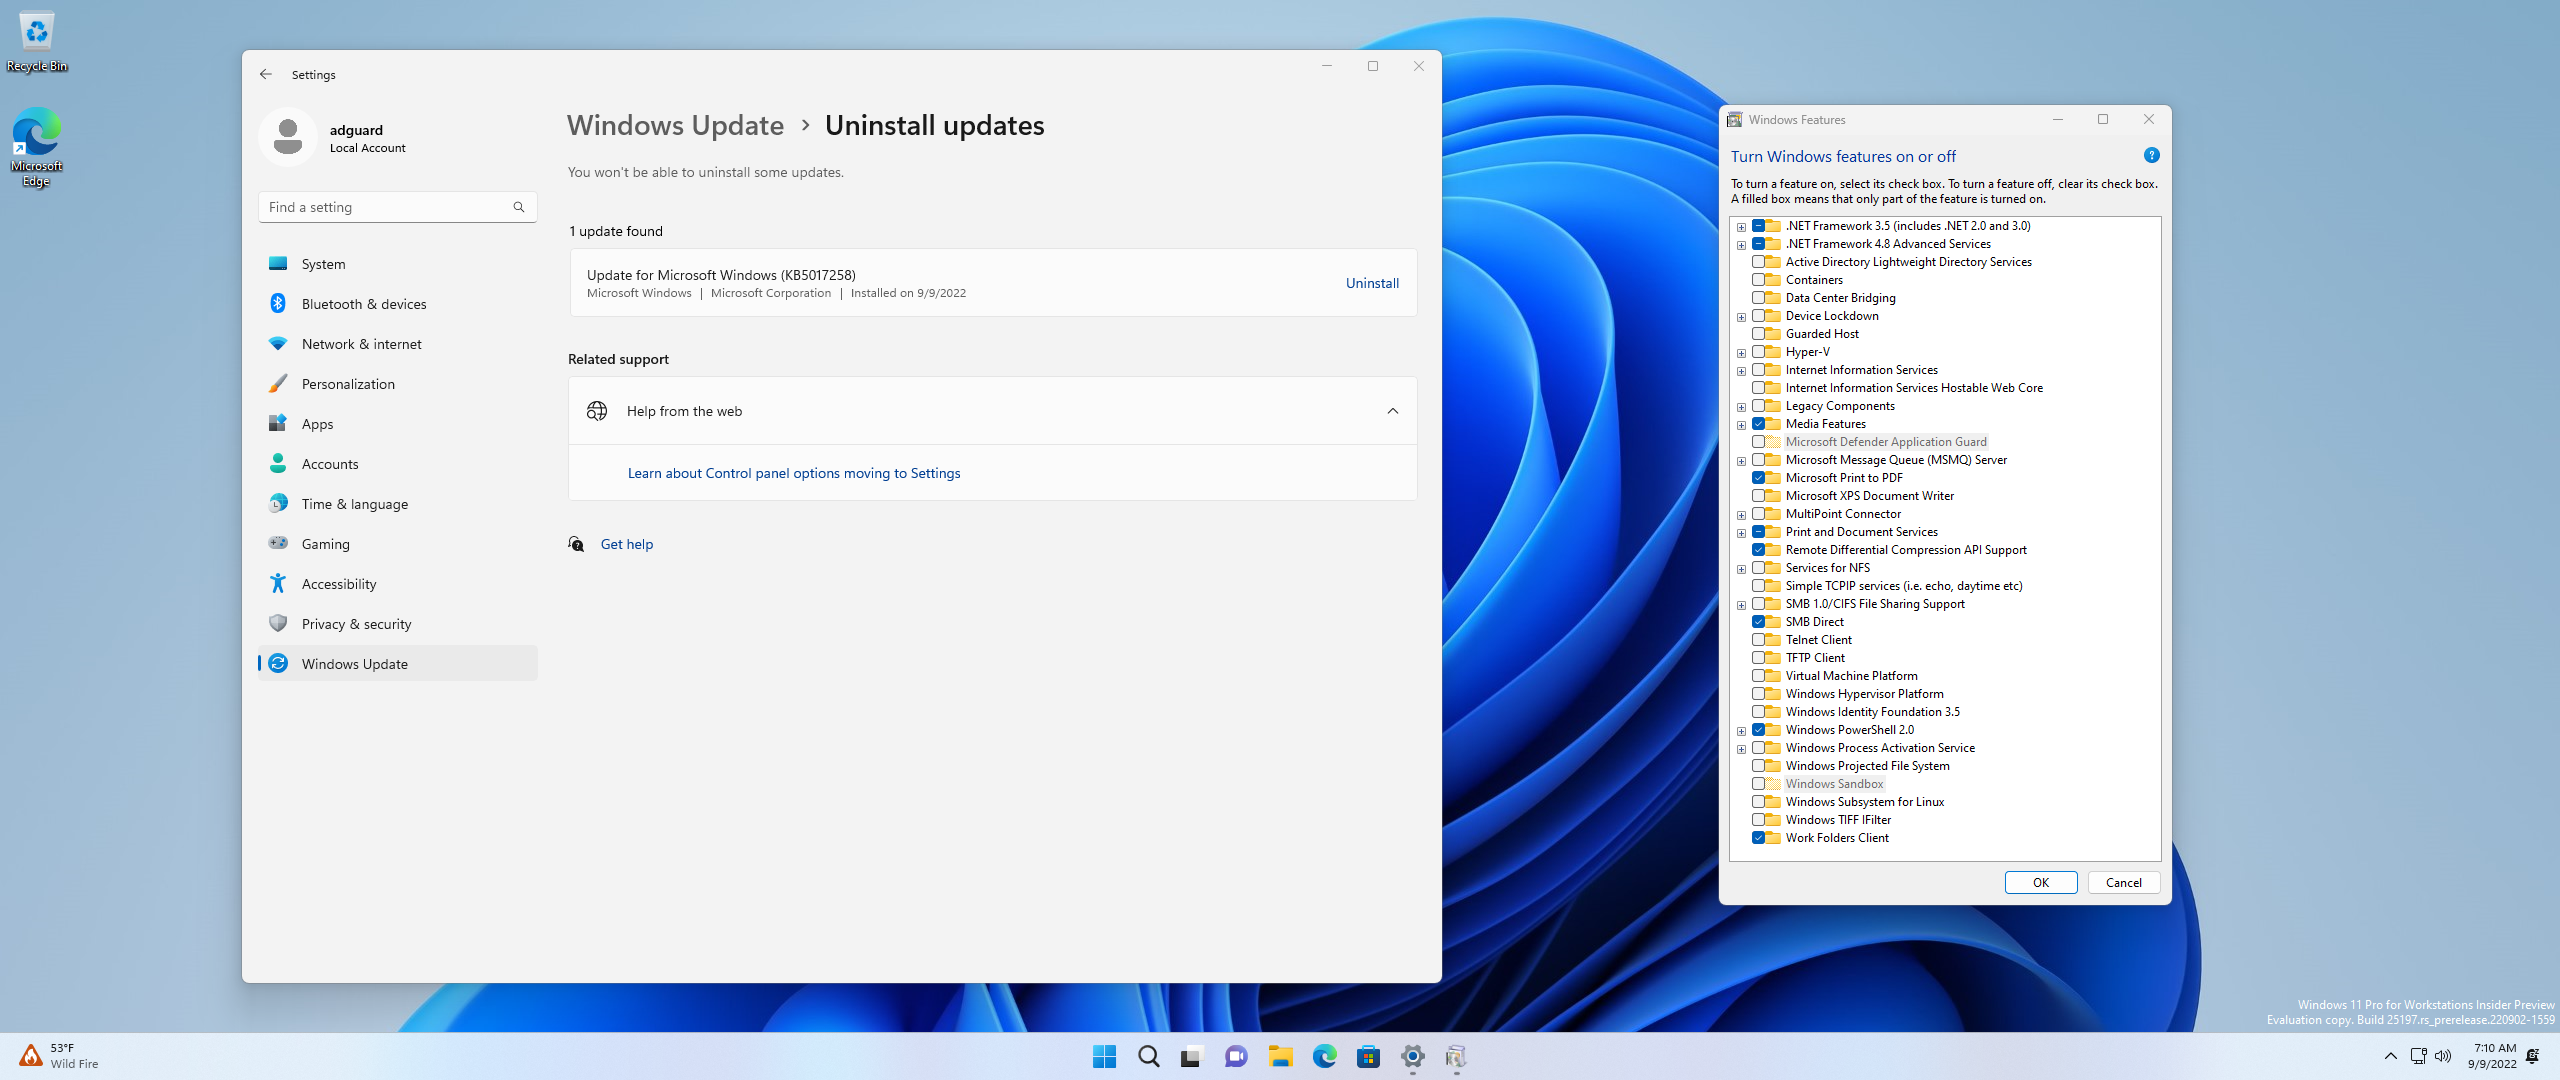Click the Get help link

pos(627,544)
